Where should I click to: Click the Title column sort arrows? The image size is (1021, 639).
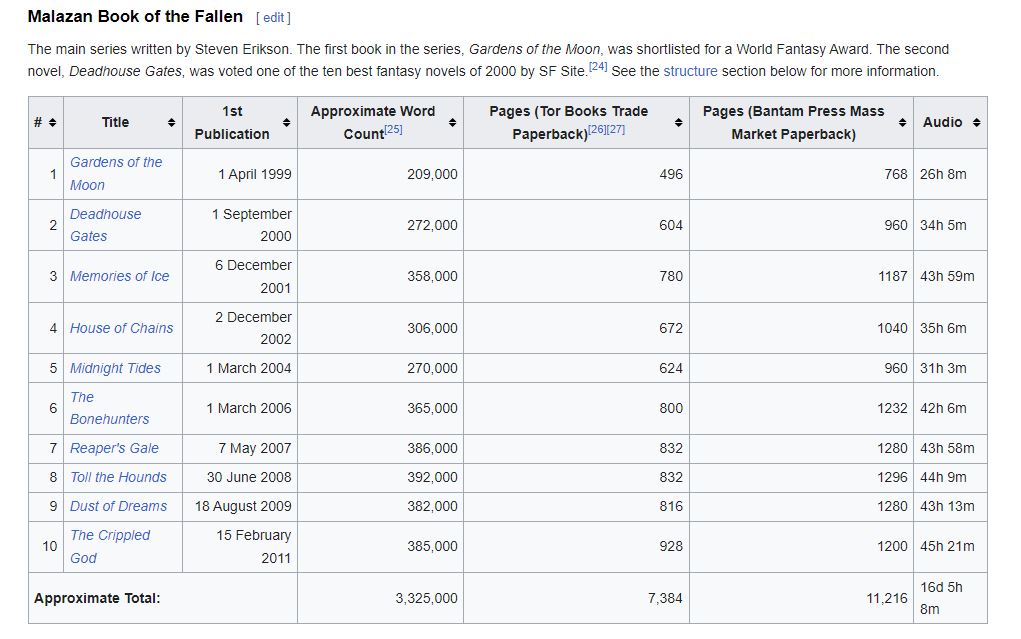tap(171, 122)
